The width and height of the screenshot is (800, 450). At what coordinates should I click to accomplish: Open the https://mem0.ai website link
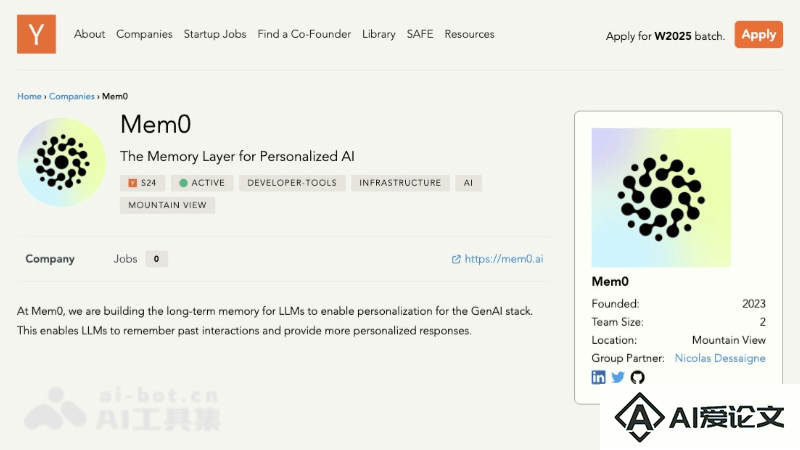[x=504, y=259]
